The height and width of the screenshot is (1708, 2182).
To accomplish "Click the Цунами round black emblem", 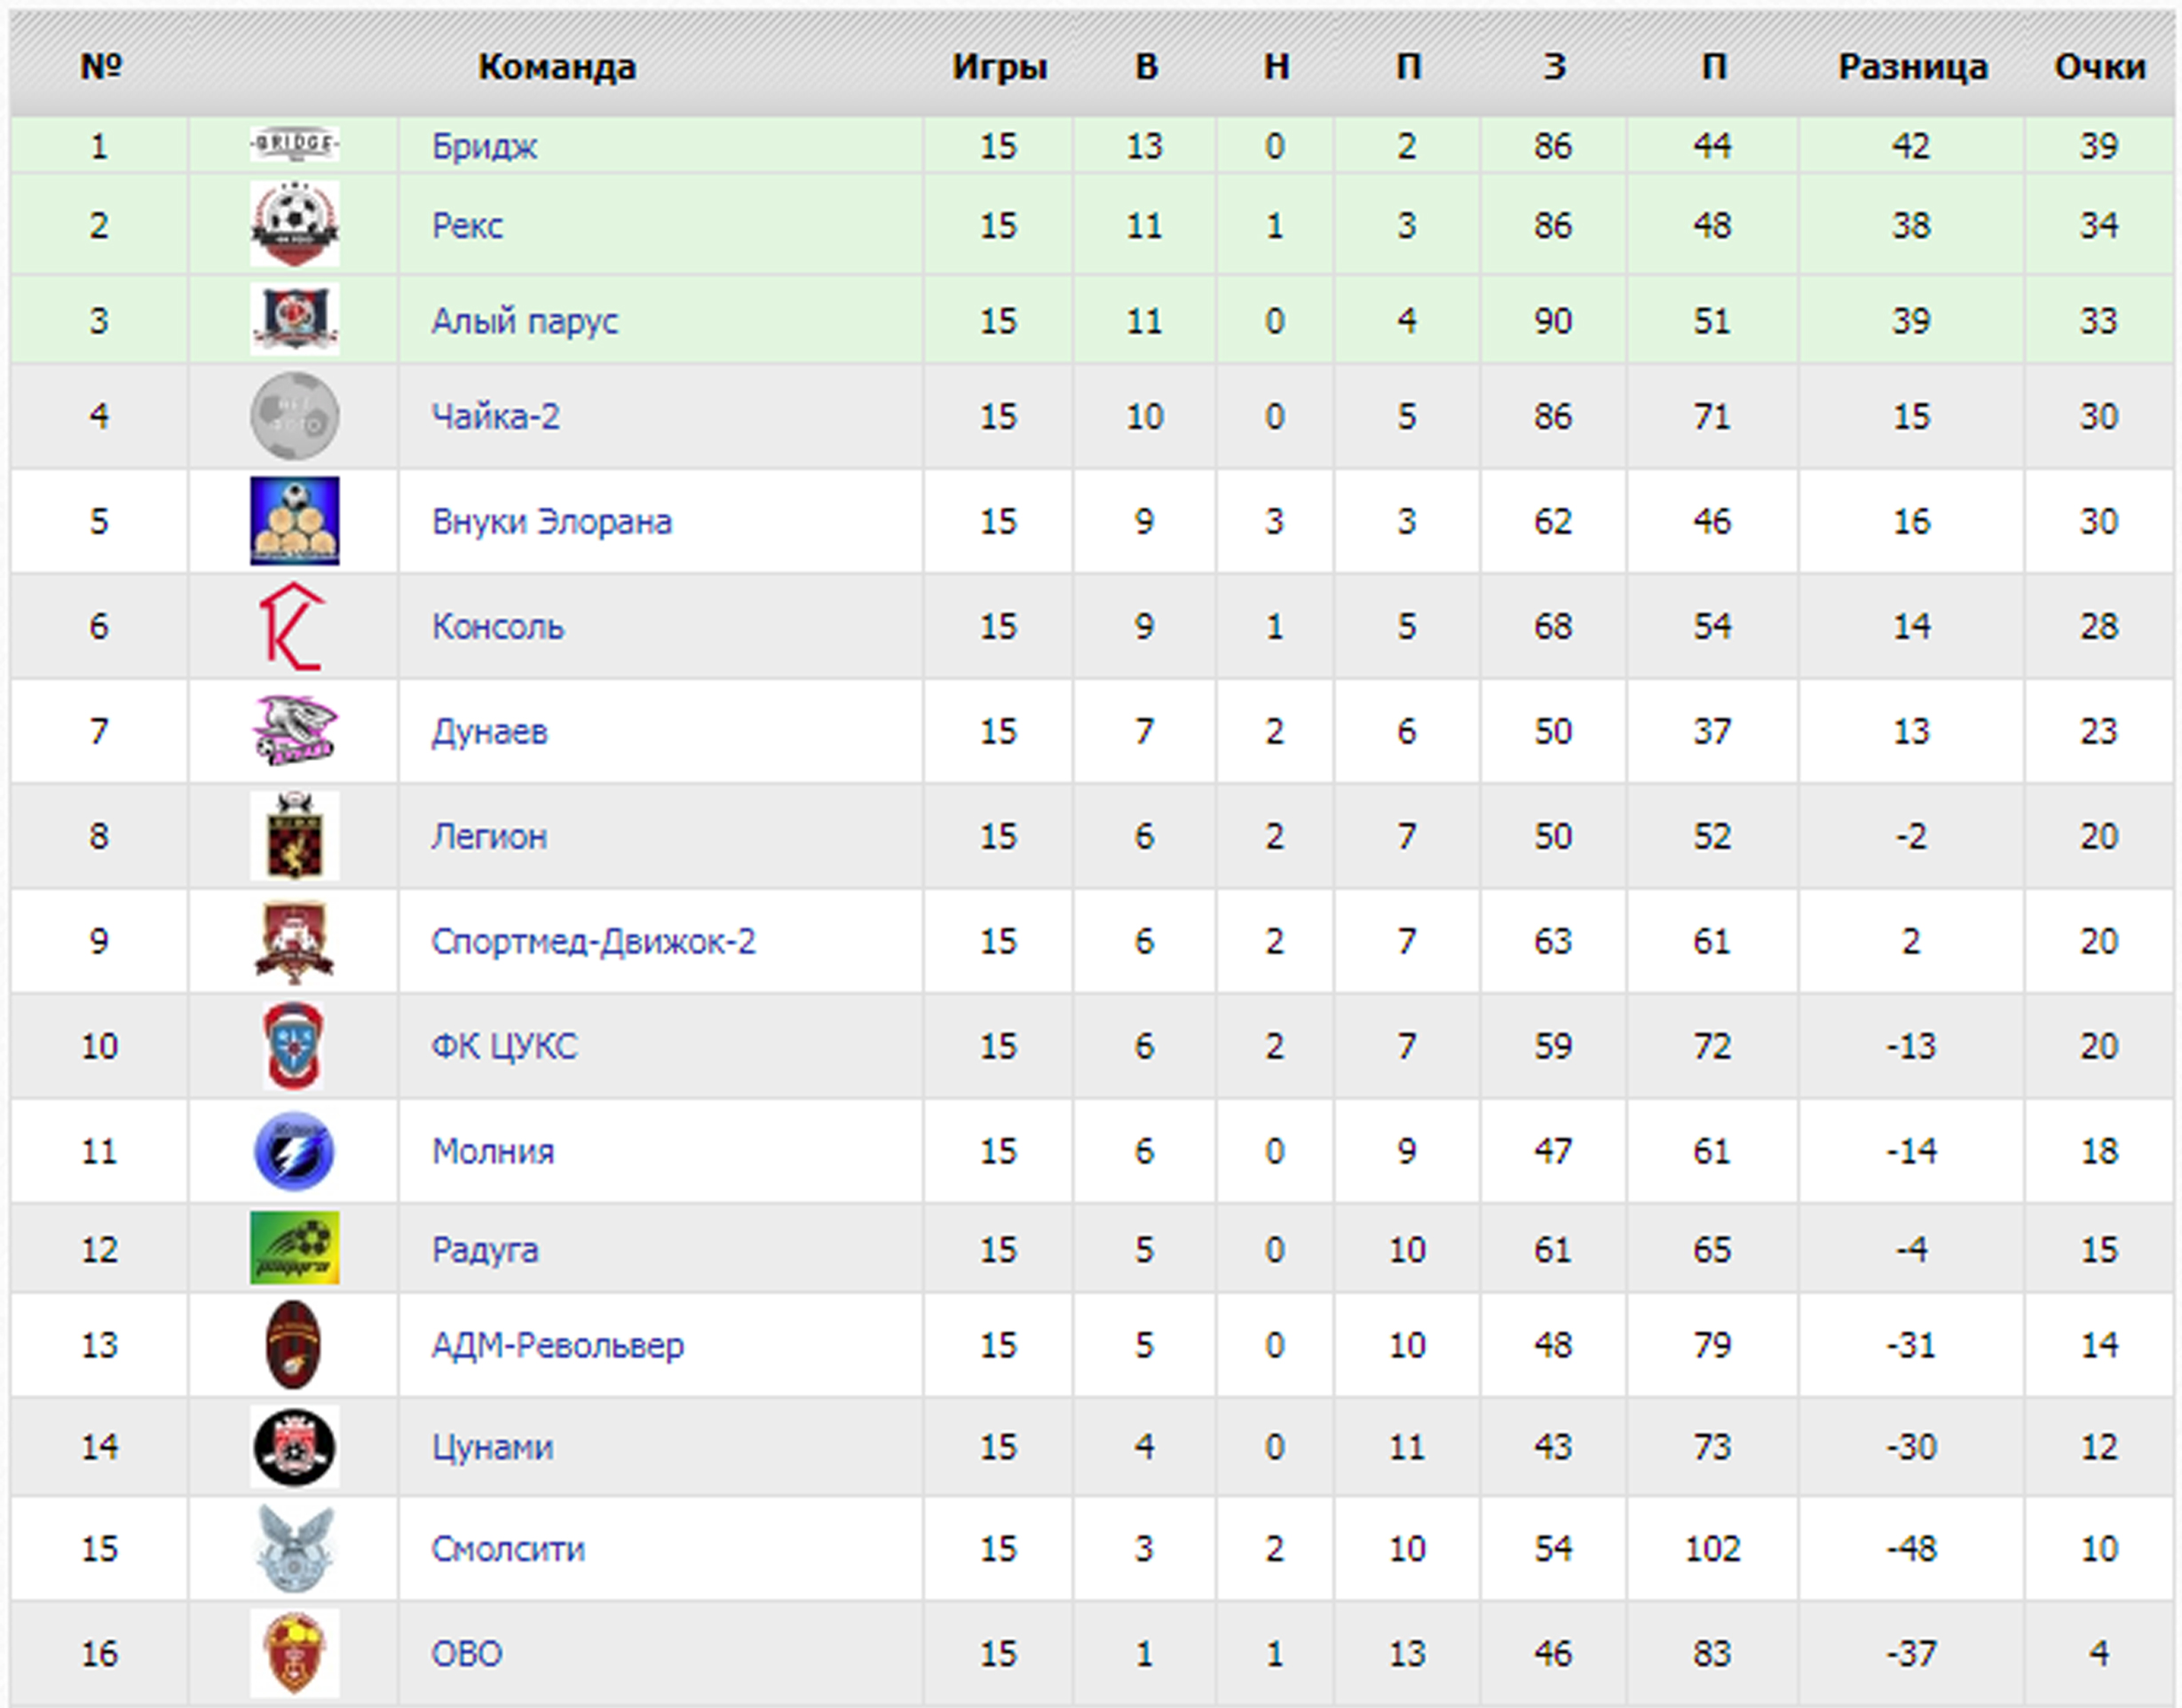I will coord(294,1446).
